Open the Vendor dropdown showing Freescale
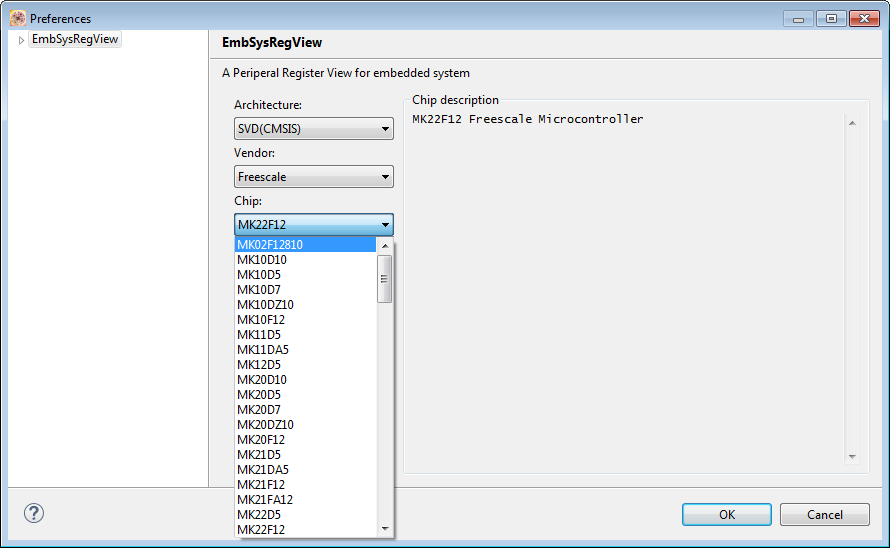The height and width of the screenshot is (548, 890). tap(314, 177)
